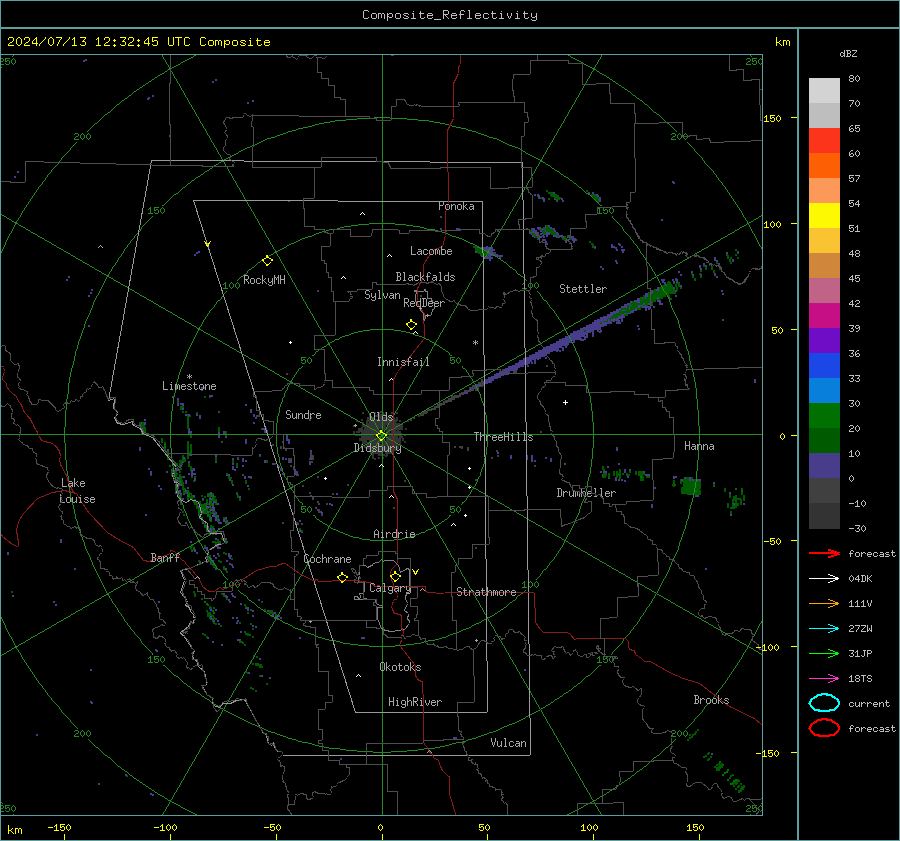Click the light grey 70-80 dBZ swatch

pyautogui.click(x=824, y=91)
